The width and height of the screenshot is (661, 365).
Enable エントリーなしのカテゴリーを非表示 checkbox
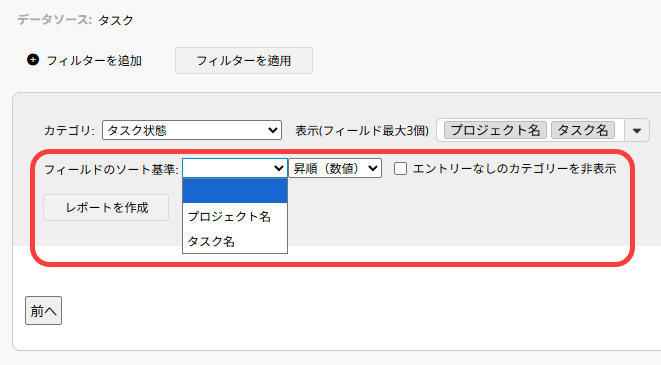400,169
